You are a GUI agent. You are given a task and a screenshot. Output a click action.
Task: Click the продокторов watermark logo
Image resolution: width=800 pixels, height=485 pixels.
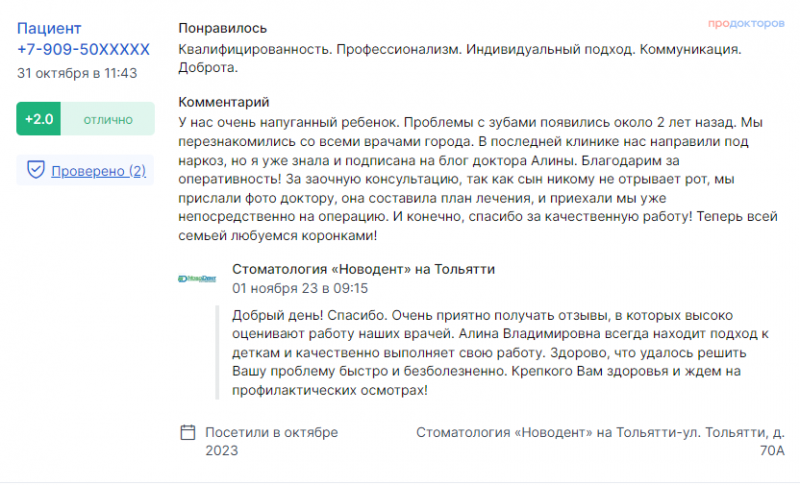[x=746, y=23]
